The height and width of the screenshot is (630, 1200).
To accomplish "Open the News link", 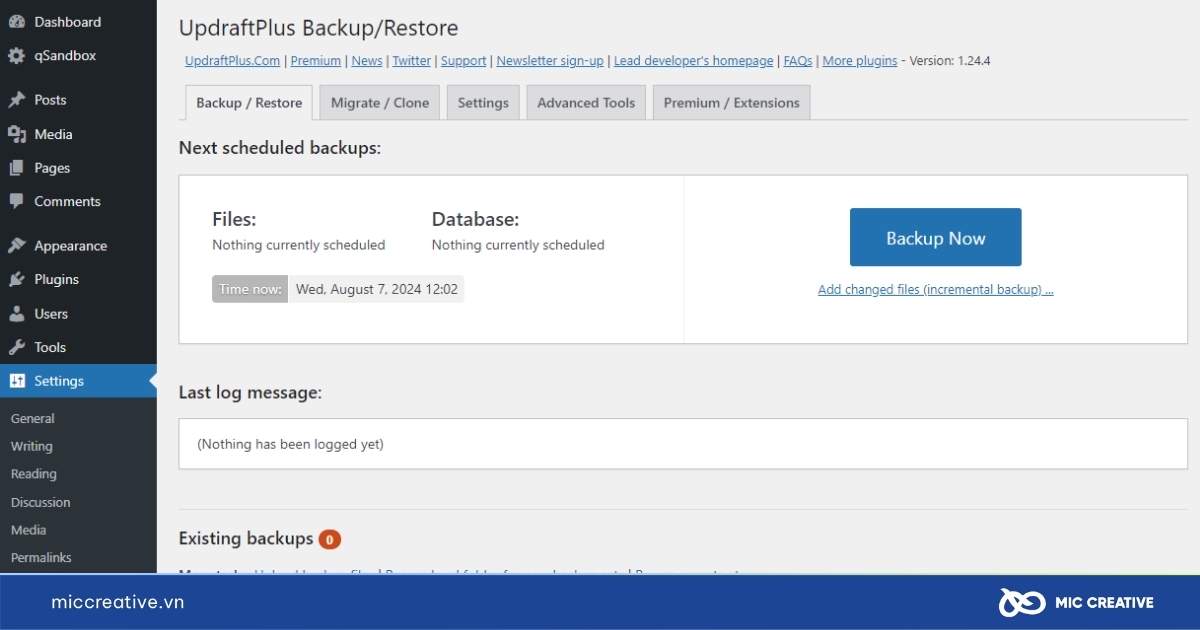I will [x=367, y=61].
